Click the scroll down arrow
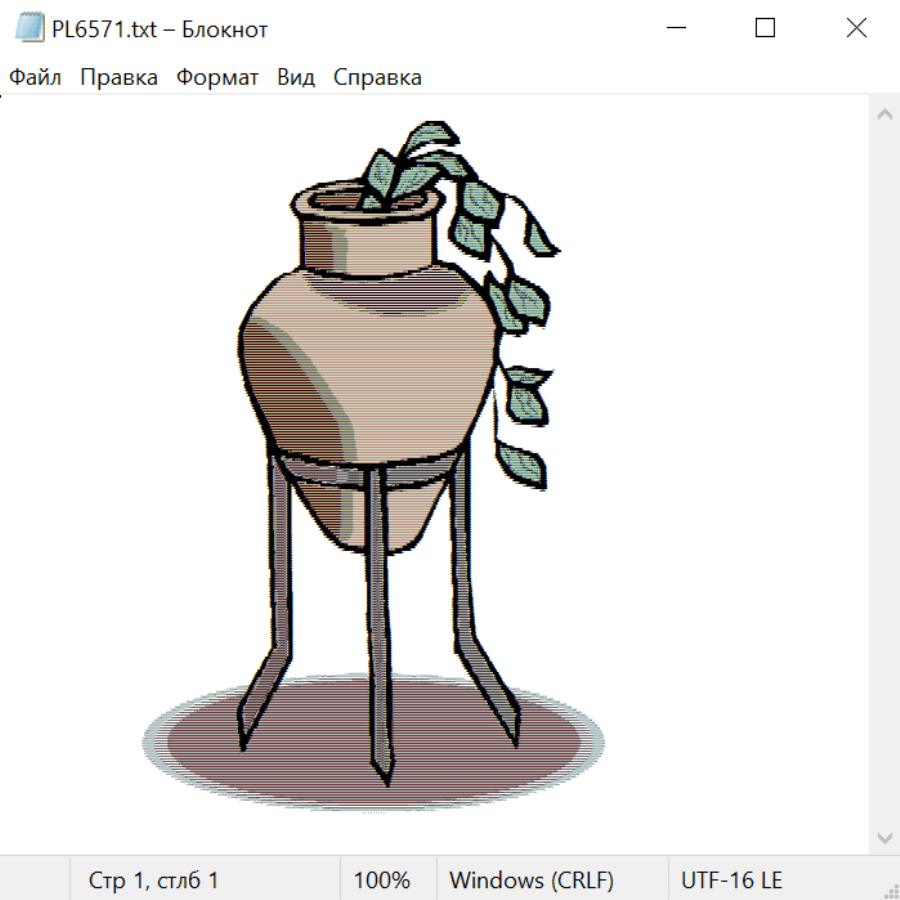This screenshot has height=900, width=900. pyautogui.click(x=884, y=836)
